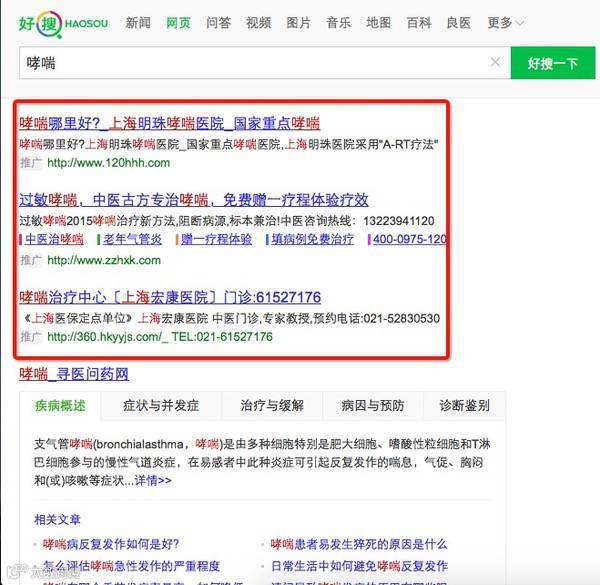Open the 新闻 news tab

click(138, 23)
